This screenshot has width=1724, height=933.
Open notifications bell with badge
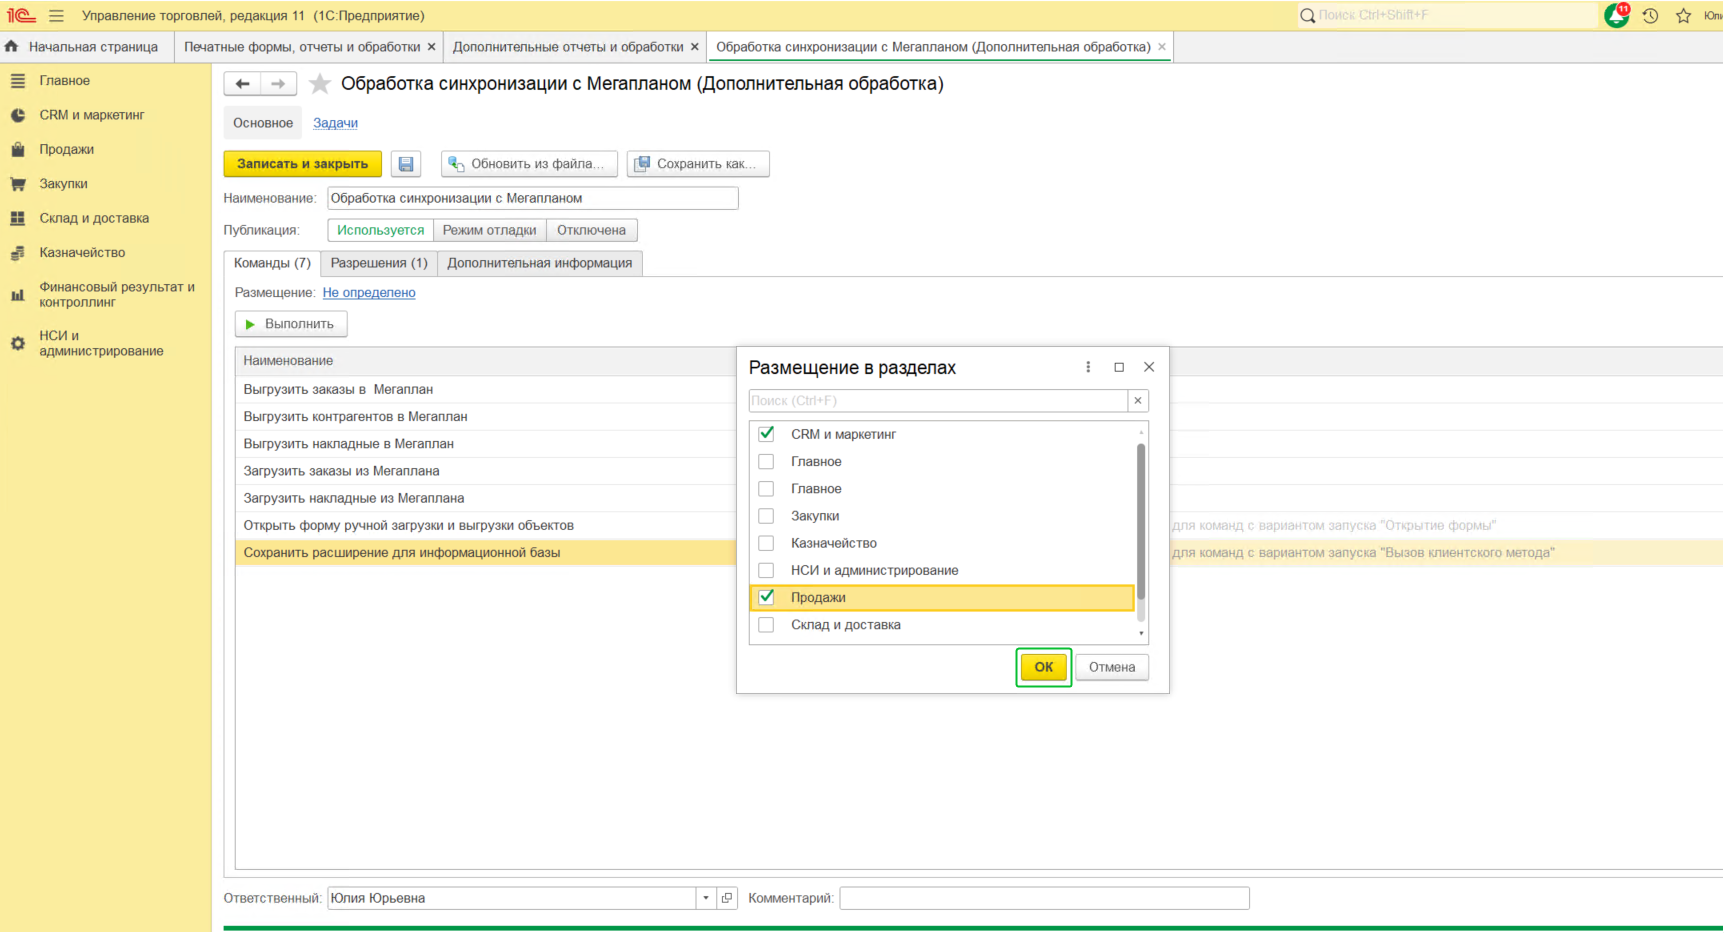pos(1616,15)
